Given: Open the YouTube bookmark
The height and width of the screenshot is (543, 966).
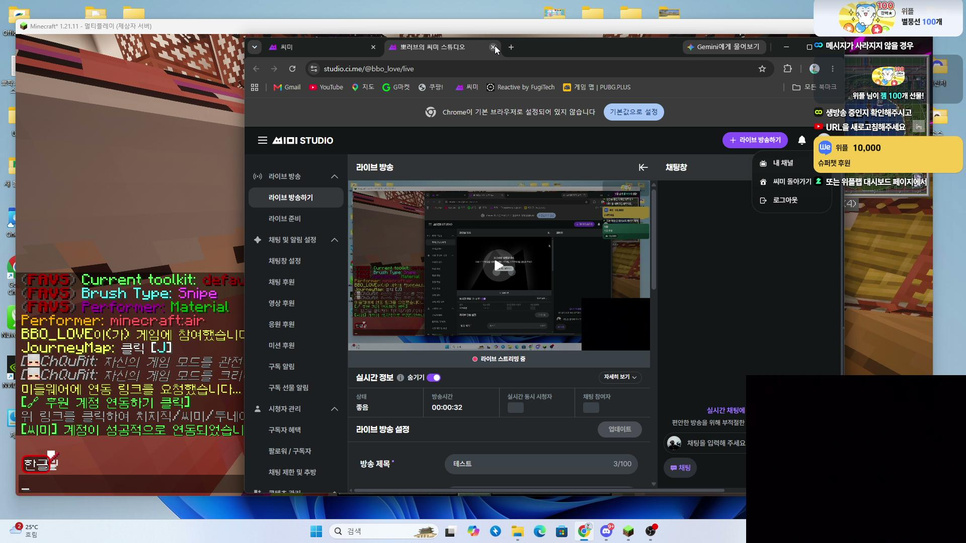Looking at the screenshot, I should tap(326, 88).
